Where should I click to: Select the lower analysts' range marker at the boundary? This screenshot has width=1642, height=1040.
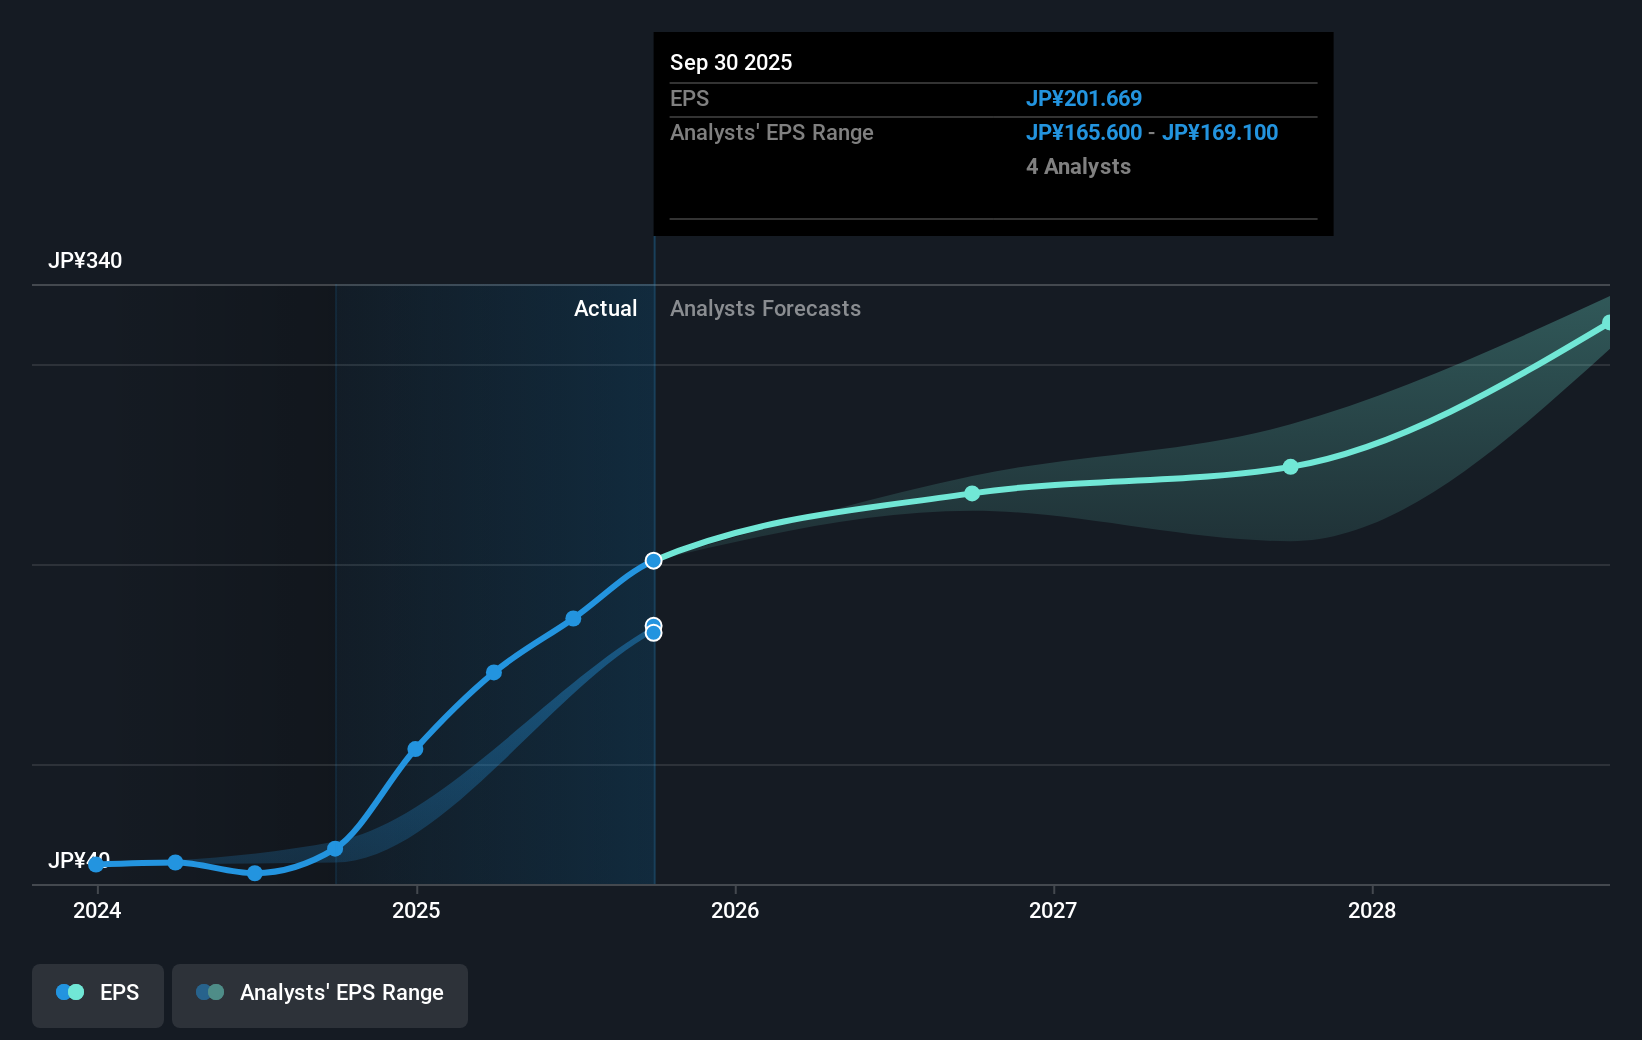click(x=654, y=630)
